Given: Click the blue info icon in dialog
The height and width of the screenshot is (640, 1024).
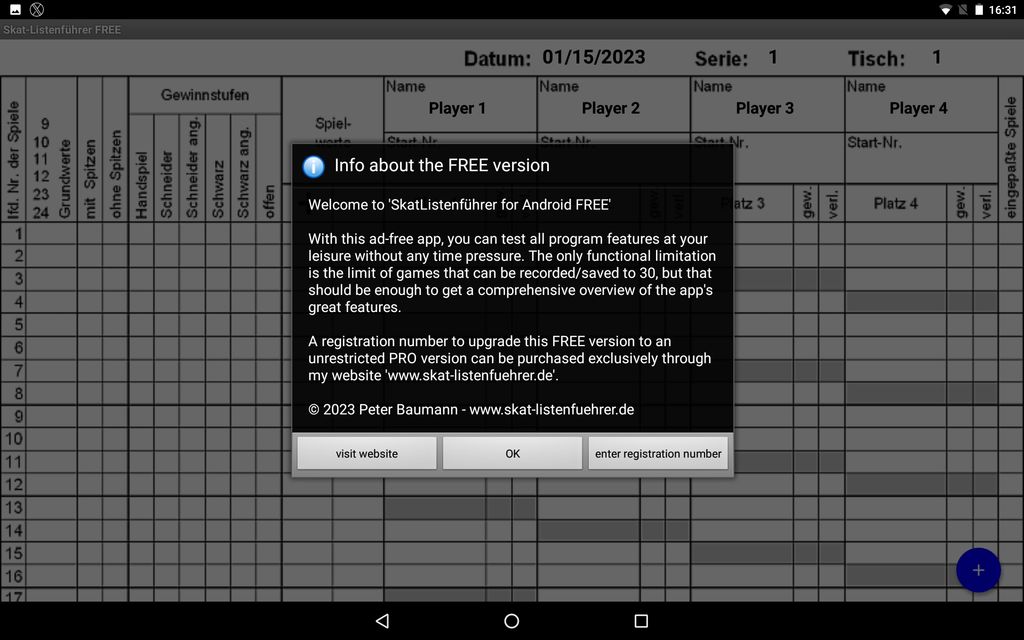Looking at the screenshot, I should (x=313, y=166).
